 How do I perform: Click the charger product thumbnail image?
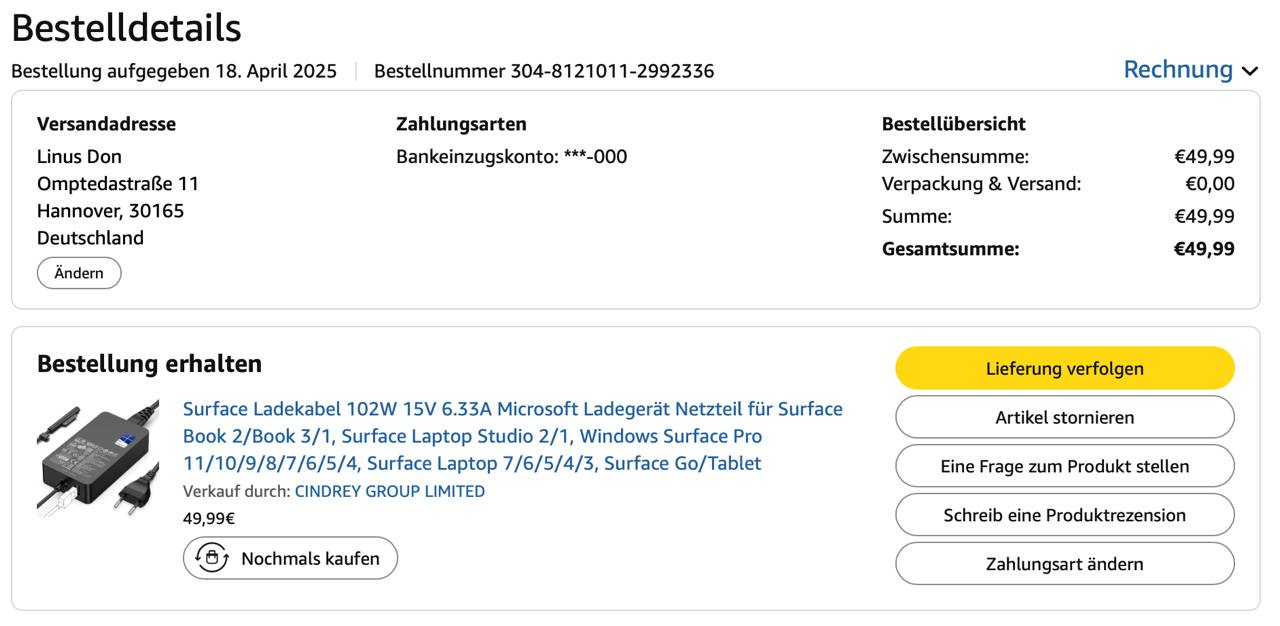coord(98,458)
